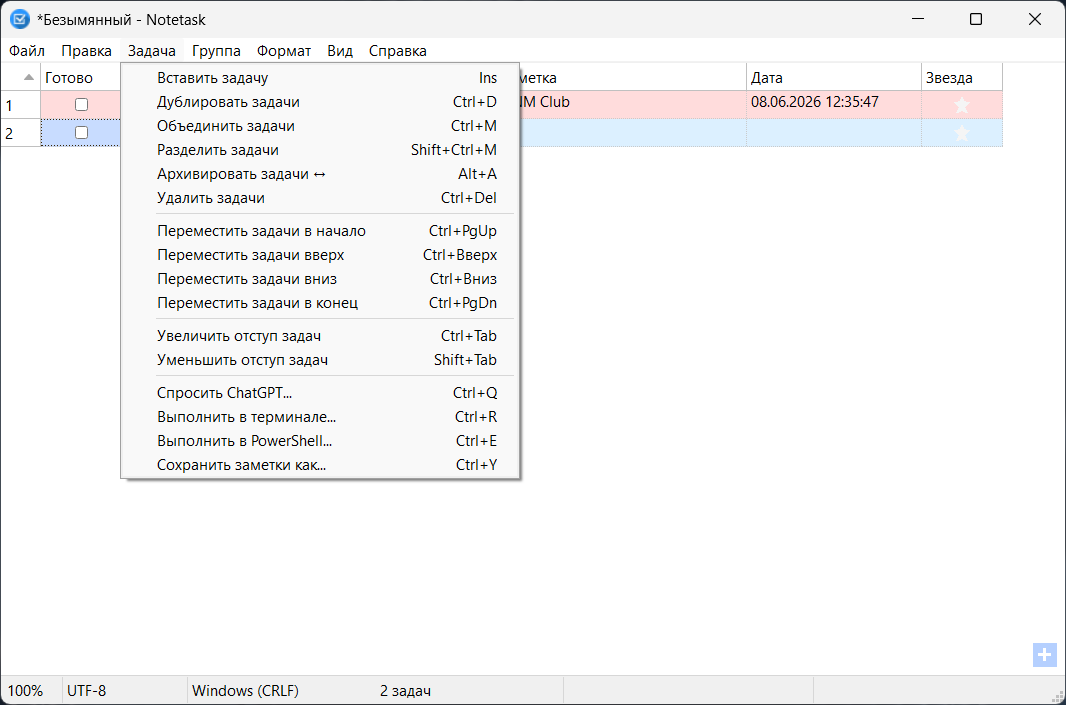The height and width of the screenshot is (705, 1066).
Task: Select Выполнить в терминале...
Action: pyautogui.click(x=320, y=417)
